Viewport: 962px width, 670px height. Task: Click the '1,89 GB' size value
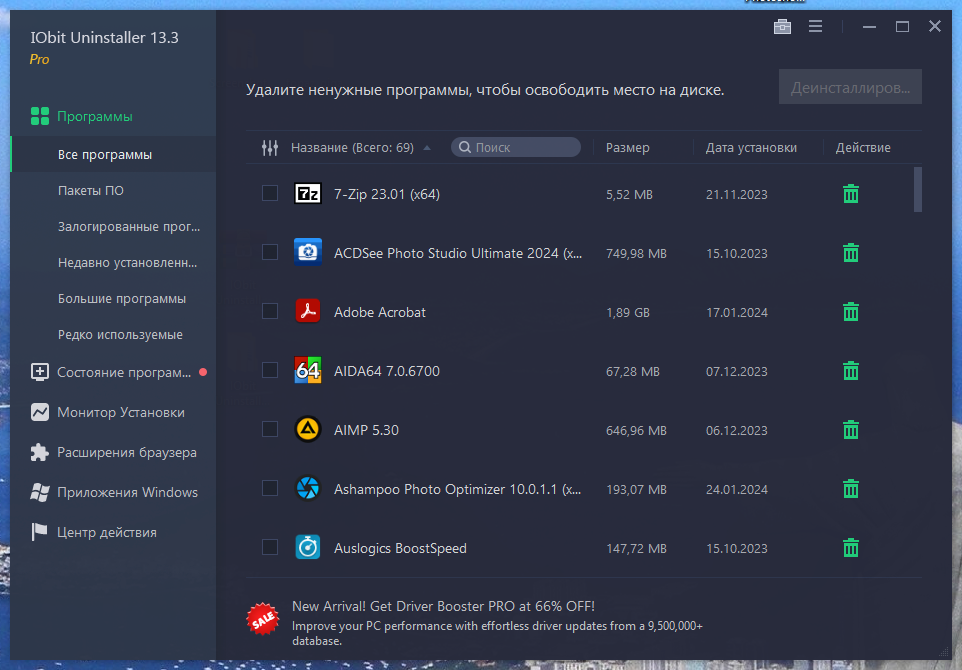click(x=627, y=312)
